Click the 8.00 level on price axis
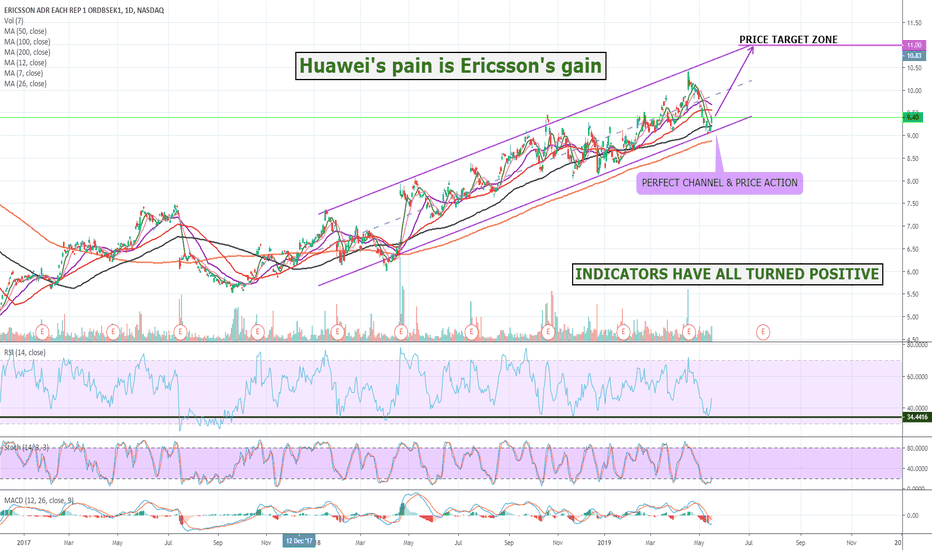This screenshot has height=550, width=932. 914,181
